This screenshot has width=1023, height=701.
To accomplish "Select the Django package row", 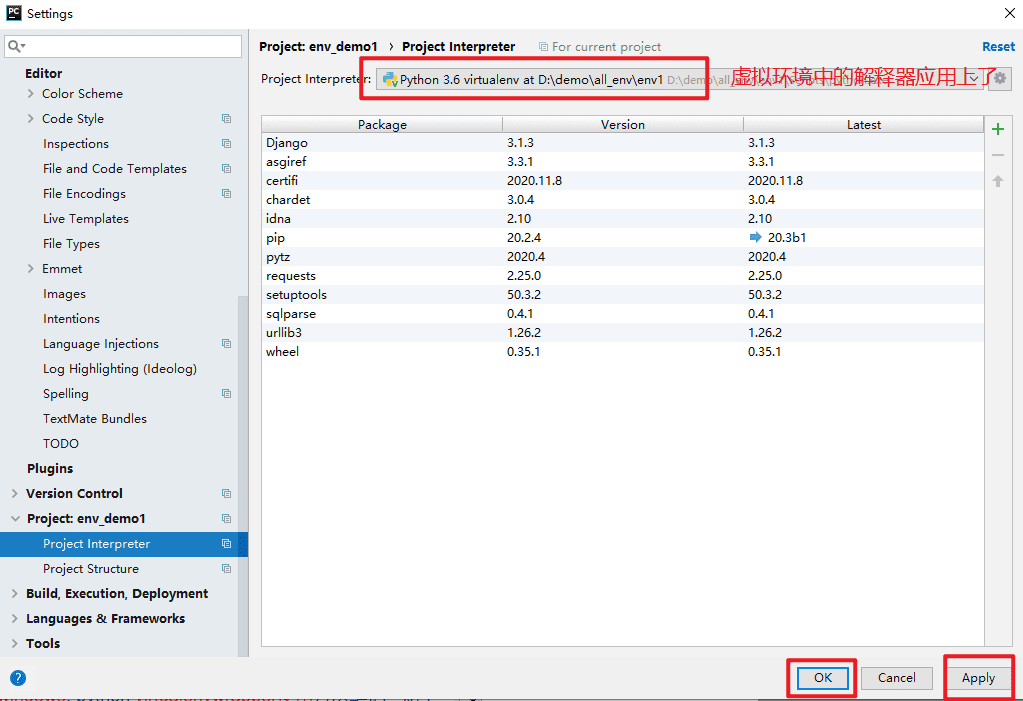I will click(622, 142).
